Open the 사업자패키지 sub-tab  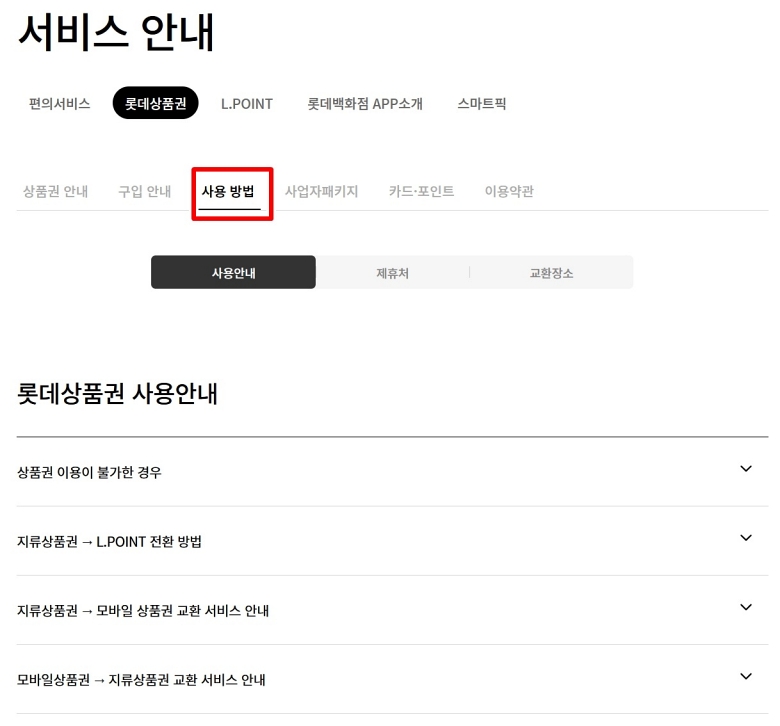click(x=321, y=191)
